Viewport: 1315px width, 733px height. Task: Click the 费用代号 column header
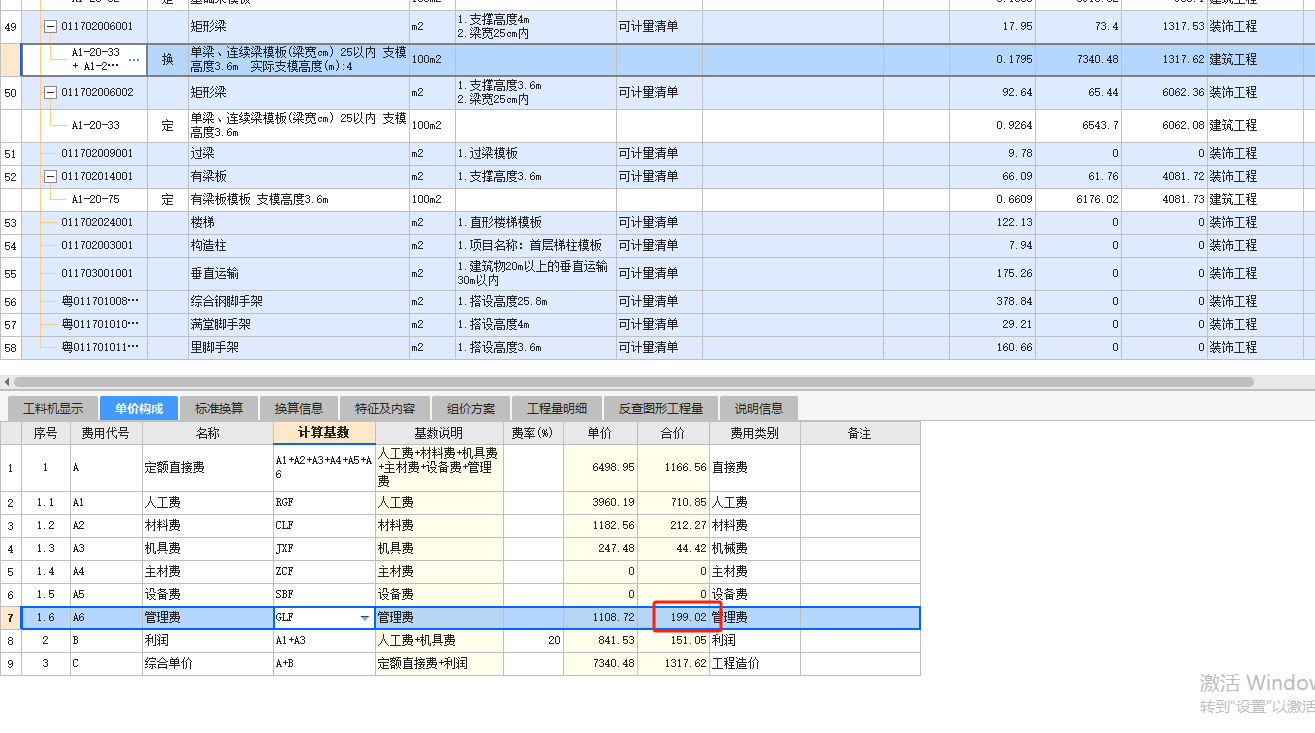click(x=106, y=433)
